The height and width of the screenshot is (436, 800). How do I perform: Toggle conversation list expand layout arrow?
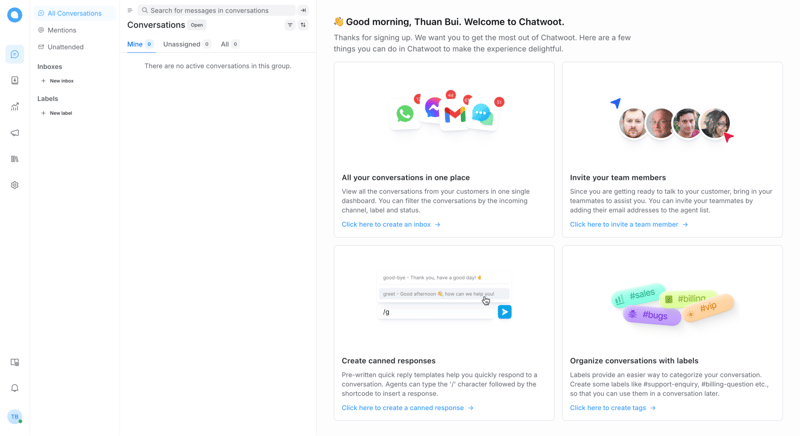(x=303, y=11)
